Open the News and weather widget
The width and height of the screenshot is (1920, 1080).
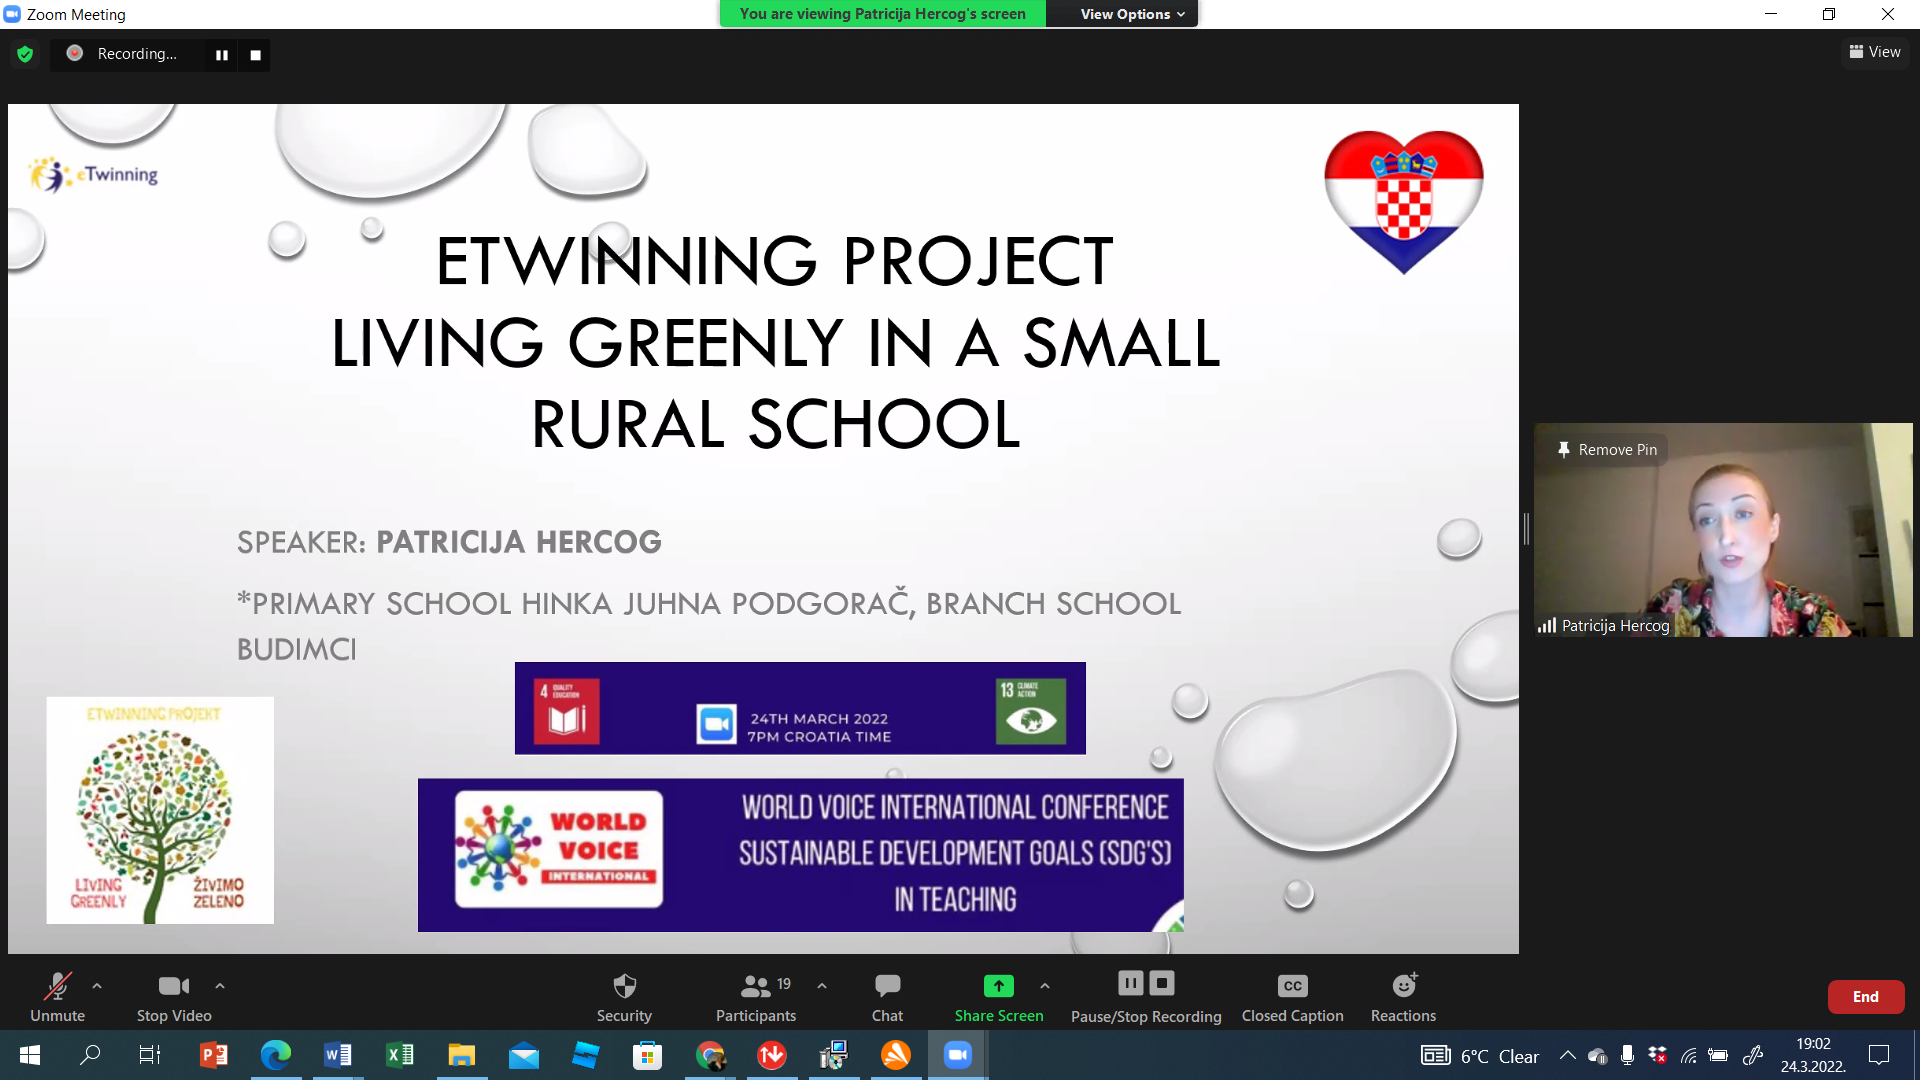click(x=1435, y=1056)
